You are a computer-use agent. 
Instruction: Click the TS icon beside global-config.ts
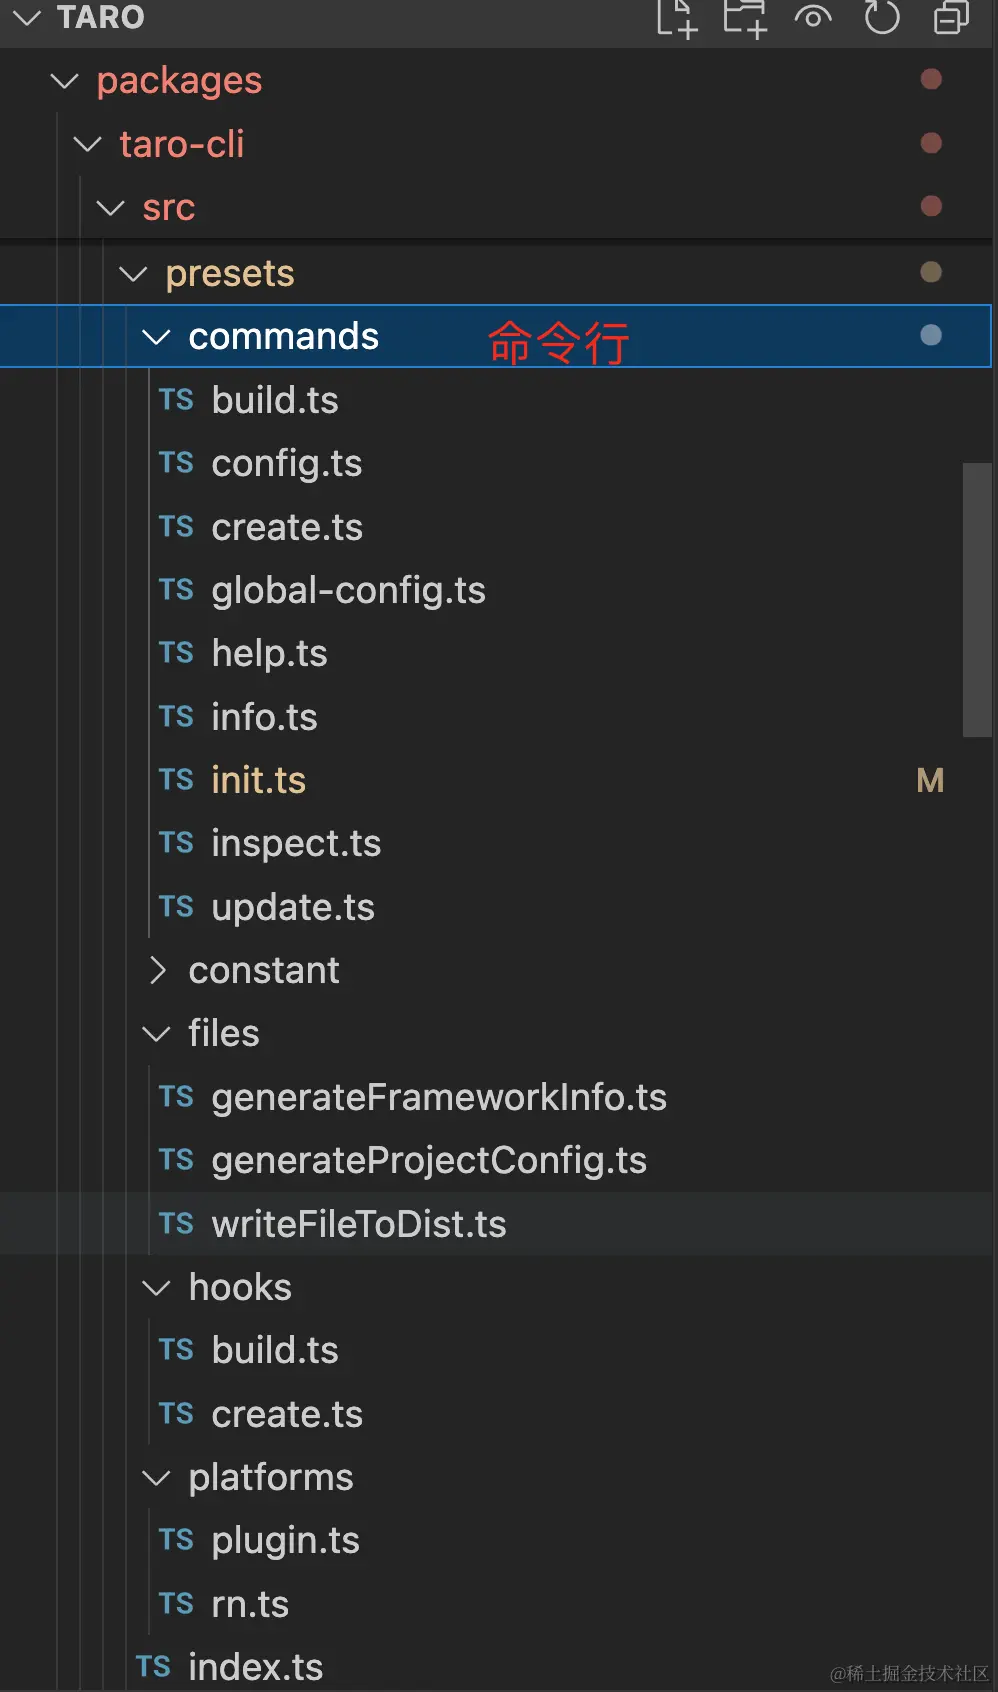click(176, 590)
